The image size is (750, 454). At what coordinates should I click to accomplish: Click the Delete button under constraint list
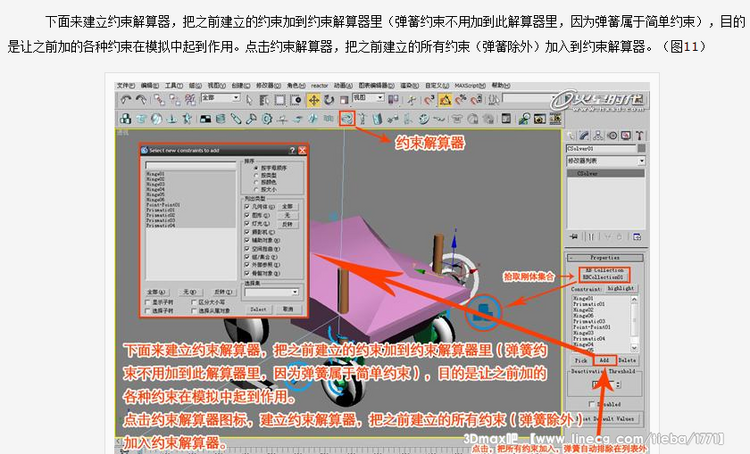627,360
